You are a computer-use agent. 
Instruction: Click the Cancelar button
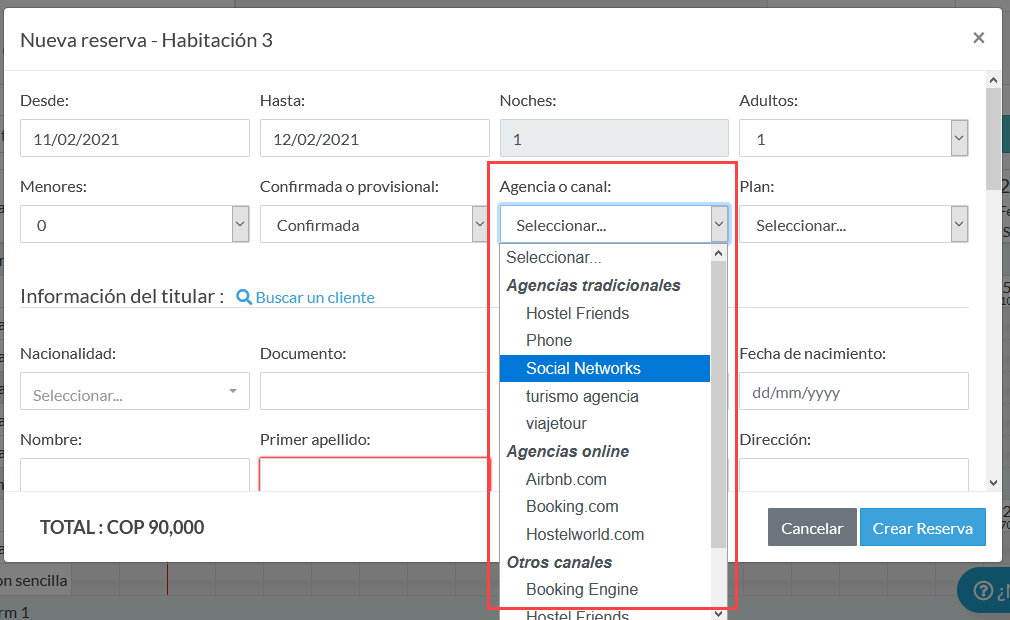click(x=812, y=527)
